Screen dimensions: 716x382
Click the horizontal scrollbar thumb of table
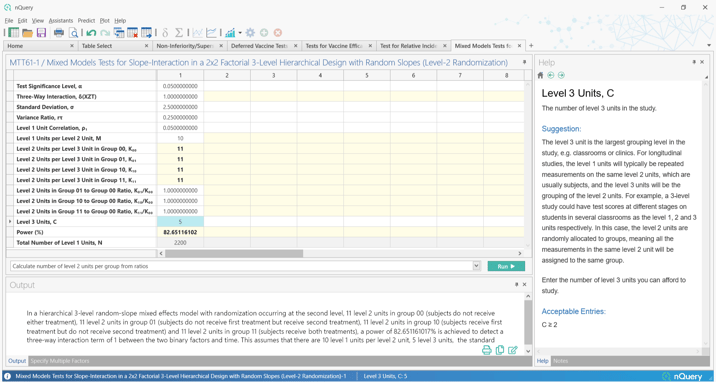pyautogui.click(x=234, y=253)
